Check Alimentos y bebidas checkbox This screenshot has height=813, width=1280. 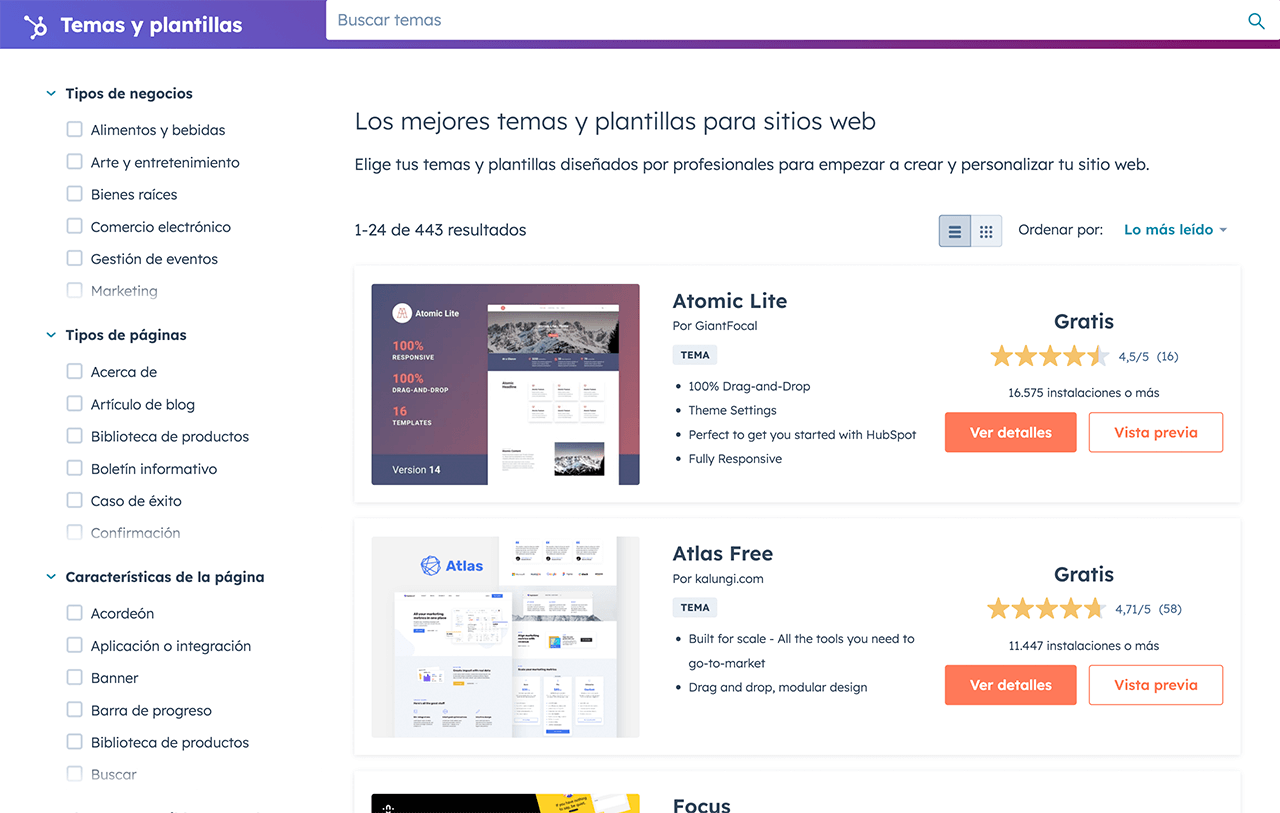tap(74, 129)
